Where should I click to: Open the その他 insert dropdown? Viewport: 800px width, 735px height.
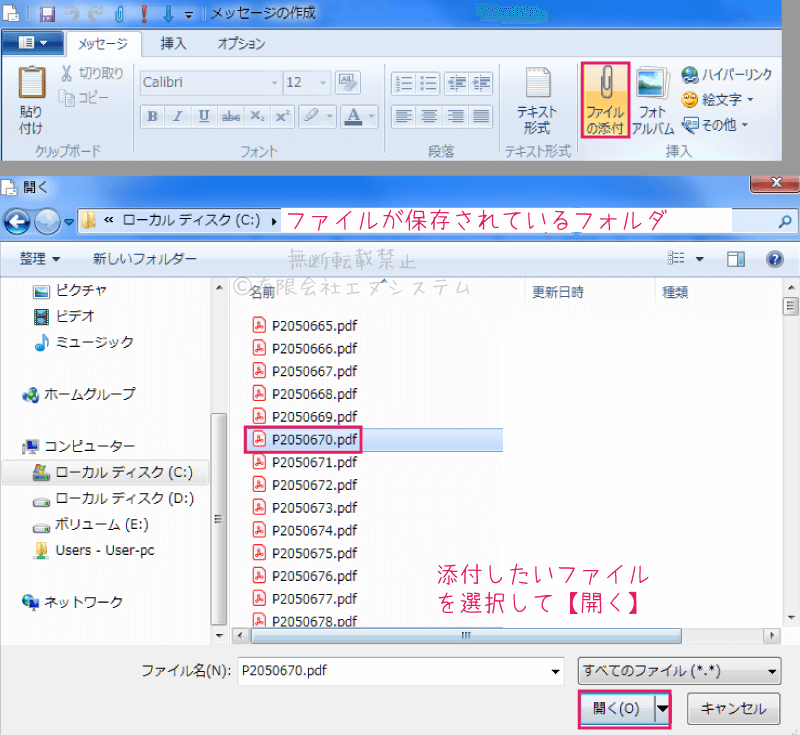(x=715, y=124)
